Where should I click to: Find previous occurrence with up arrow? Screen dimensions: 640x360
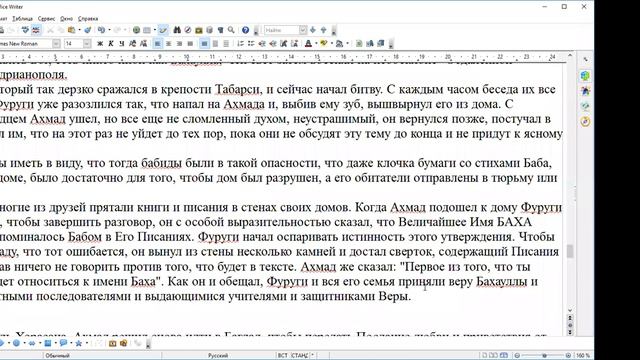tap(324, 30)
